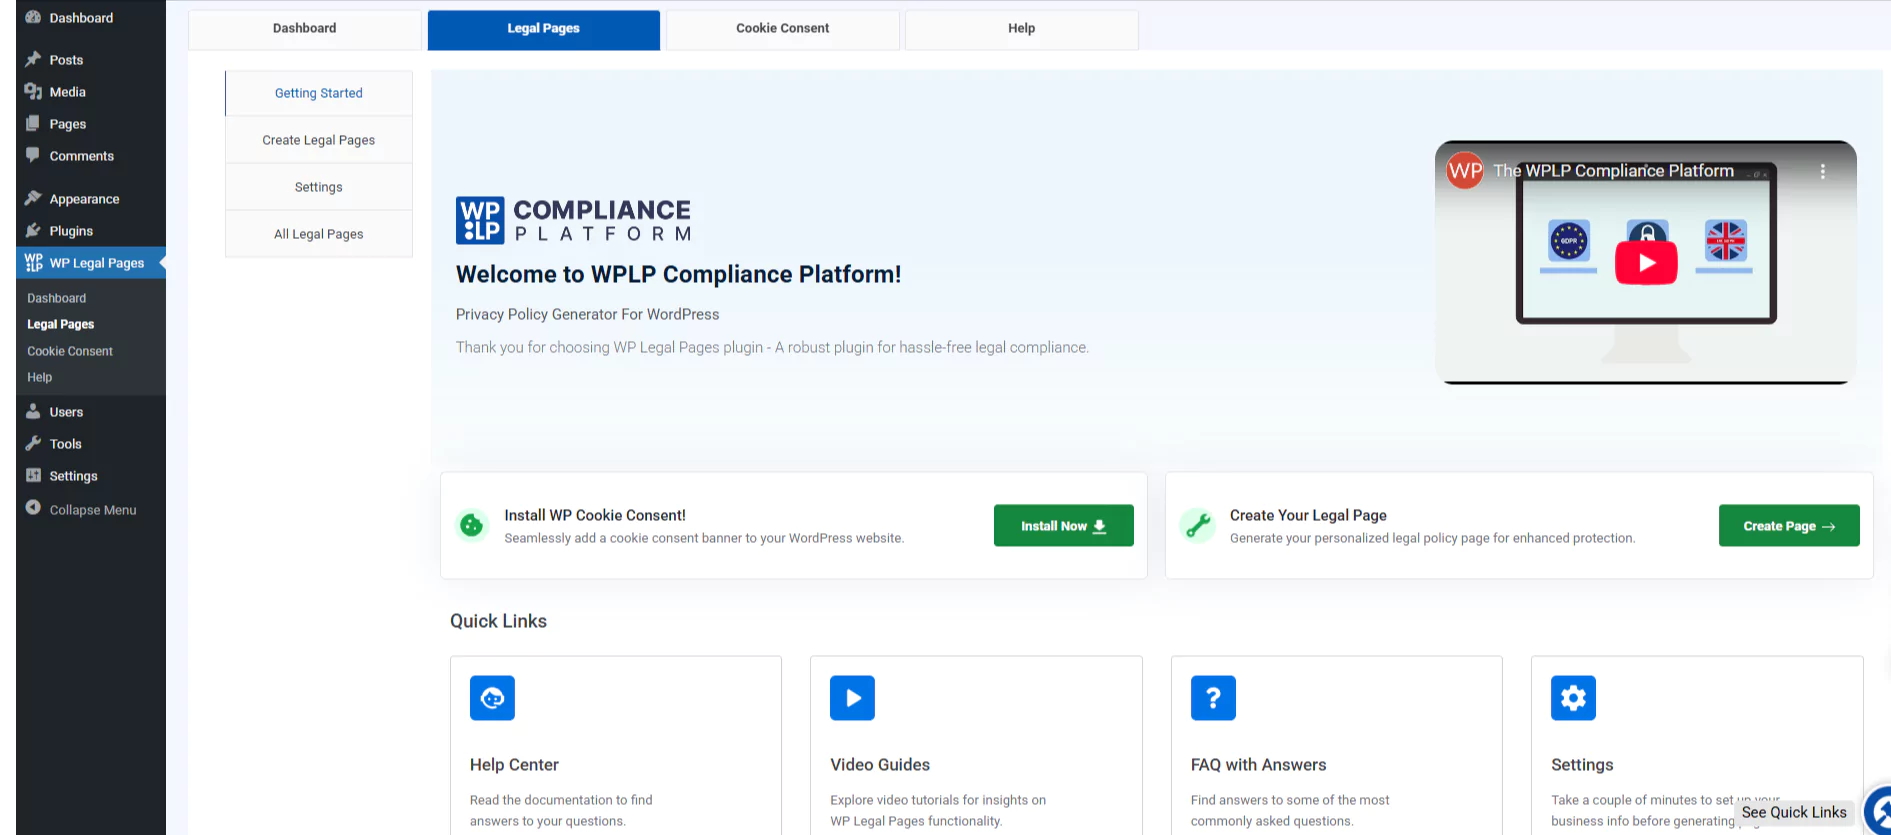This screenshot has width=1891, height=835.
Task: Click the Pages icon in sidebar
Action: (33, 123)
